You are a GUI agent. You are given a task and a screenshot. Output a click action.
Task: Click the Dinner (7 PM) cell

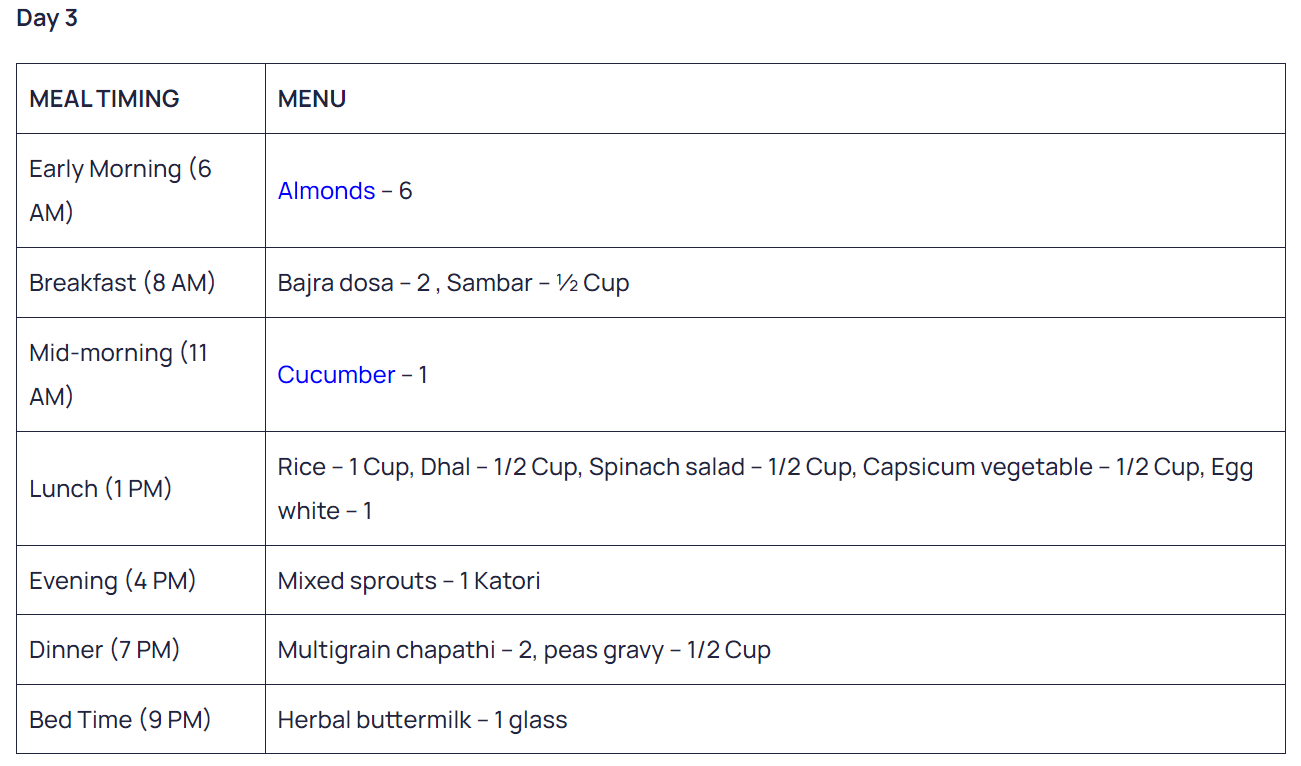click(141, 650)
